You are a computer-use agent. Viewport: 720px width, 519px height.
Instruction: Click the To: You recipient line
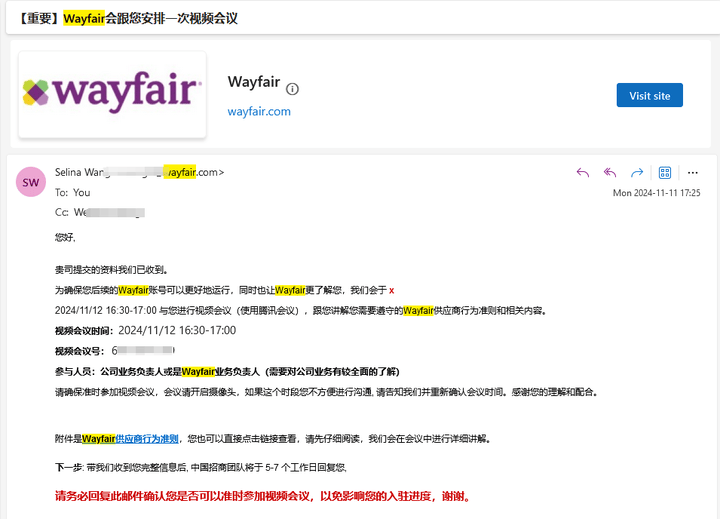(73, 192)
